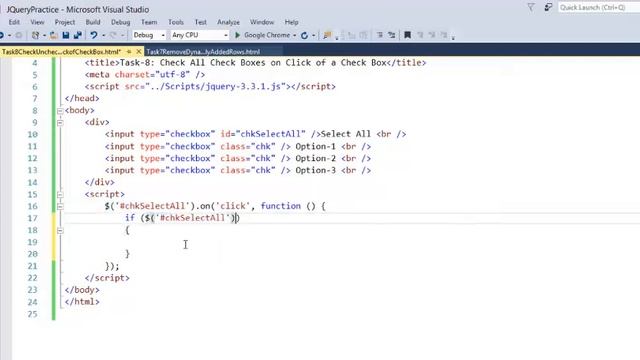This screenshot has width=640, height=360.
Task: Open the Analyze menu
Action: point(228,22)
